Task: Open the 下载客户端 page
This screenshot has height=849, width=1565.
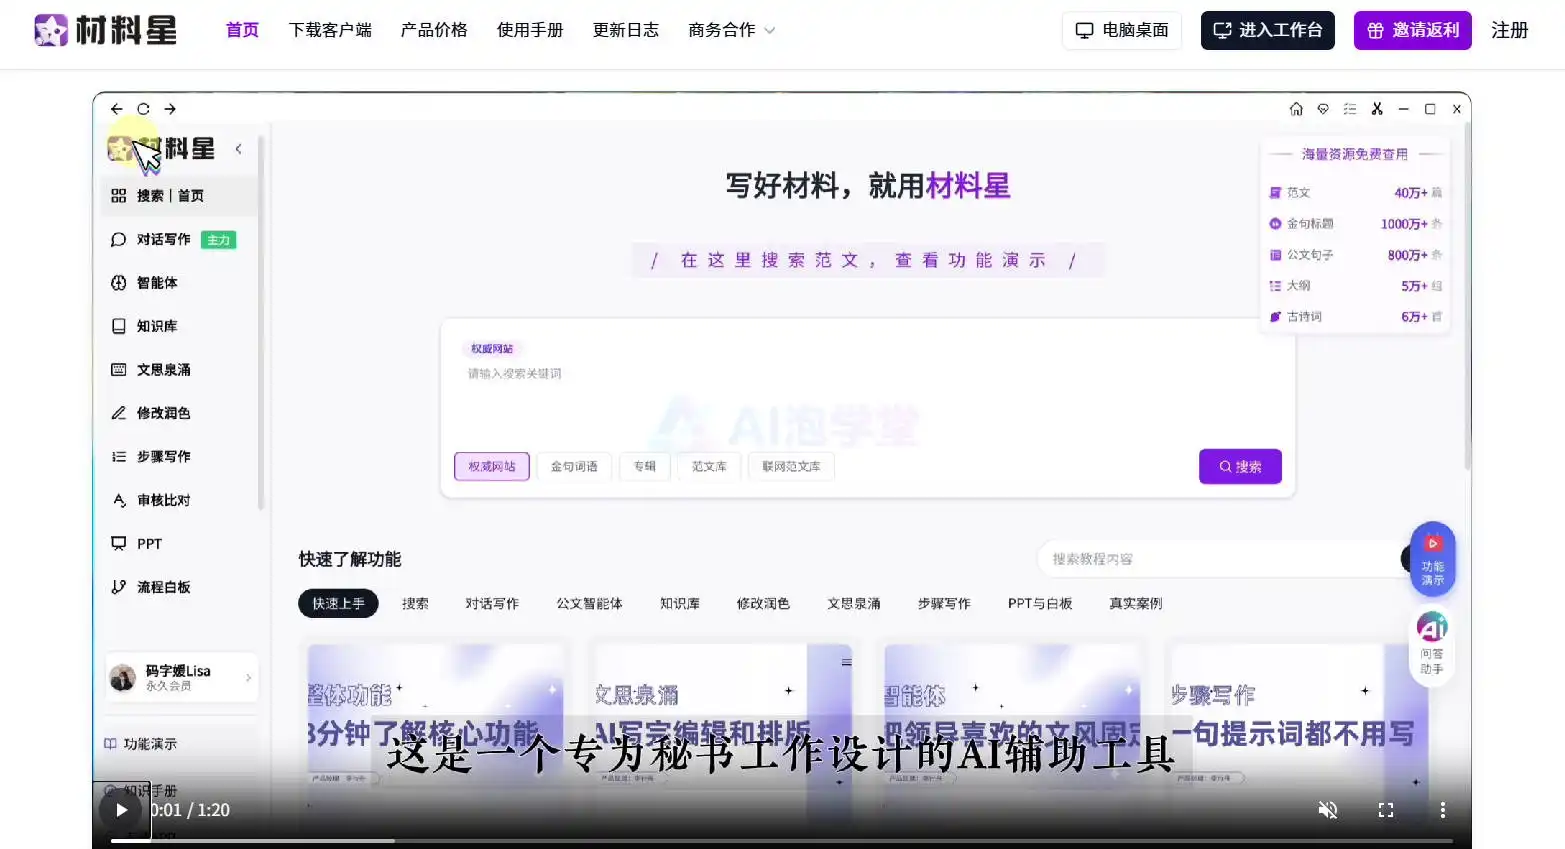Action: click(330, 30)
